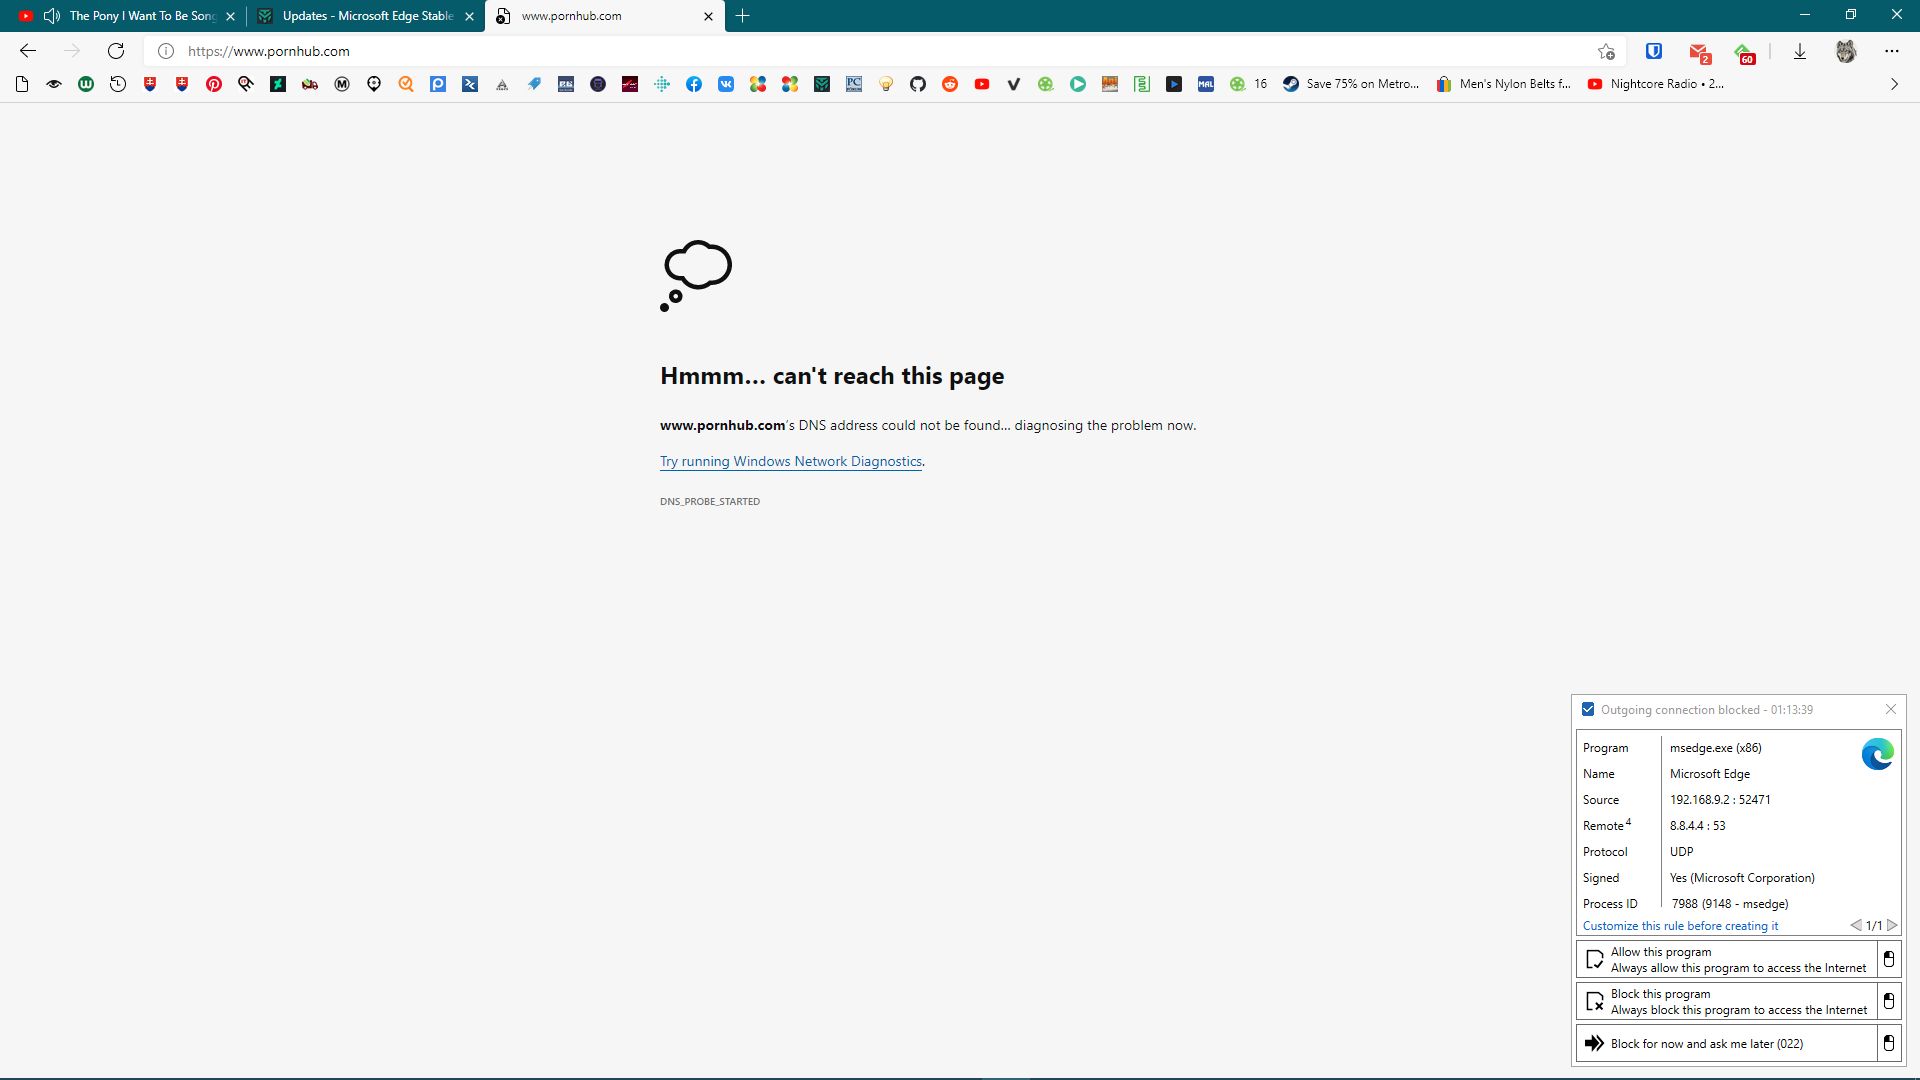Open the wolf profile avatar

coord(1846,51)
